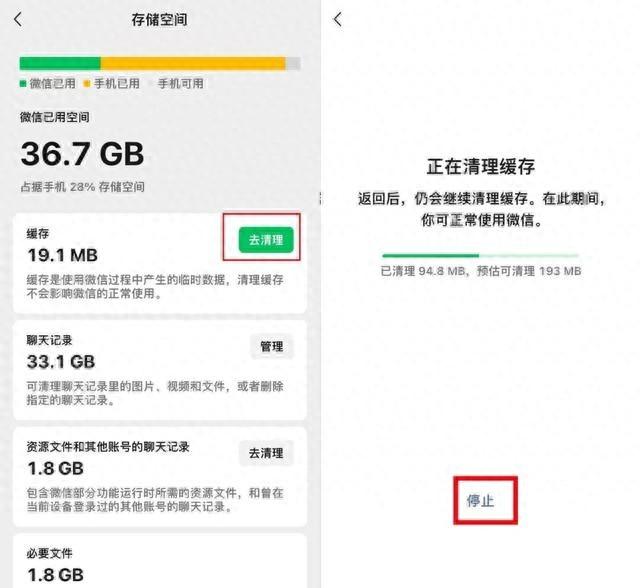Go back from the 存储空间 page
Image resolution: width=640 pixels, height=588 pixels.
[x=18, y=19]
